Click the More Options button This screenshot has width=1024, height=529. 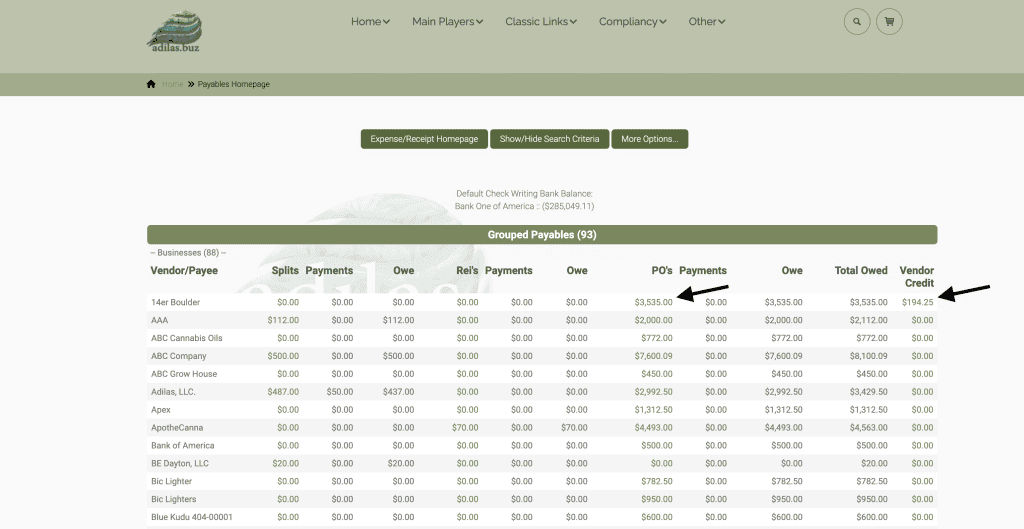pos(649,139)
